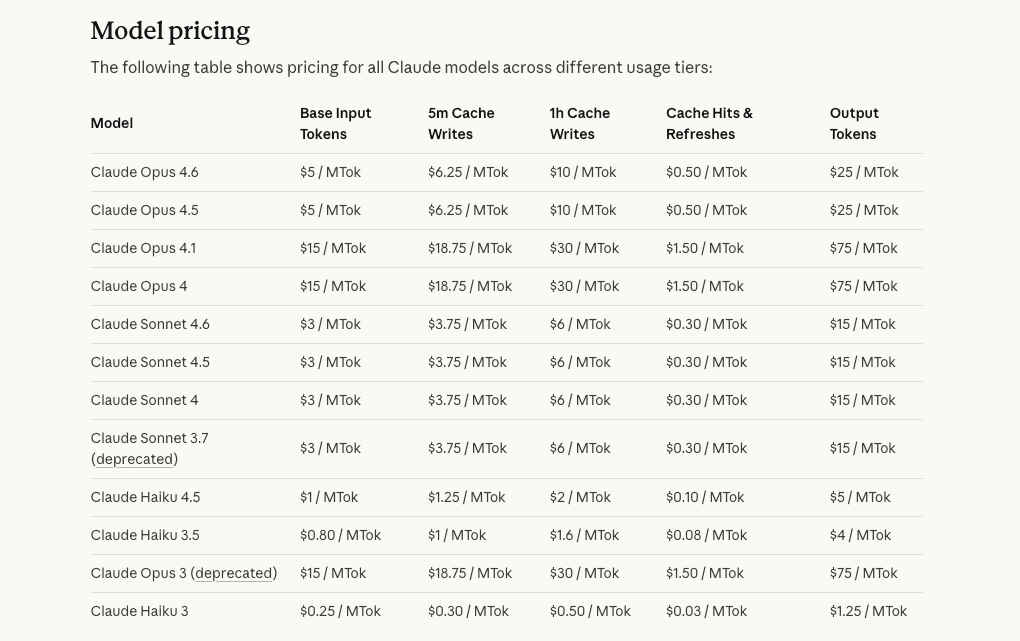Select Claude Haiku 3.5 base input price $0.80
Screen dimensions: 1020x641
340,535
